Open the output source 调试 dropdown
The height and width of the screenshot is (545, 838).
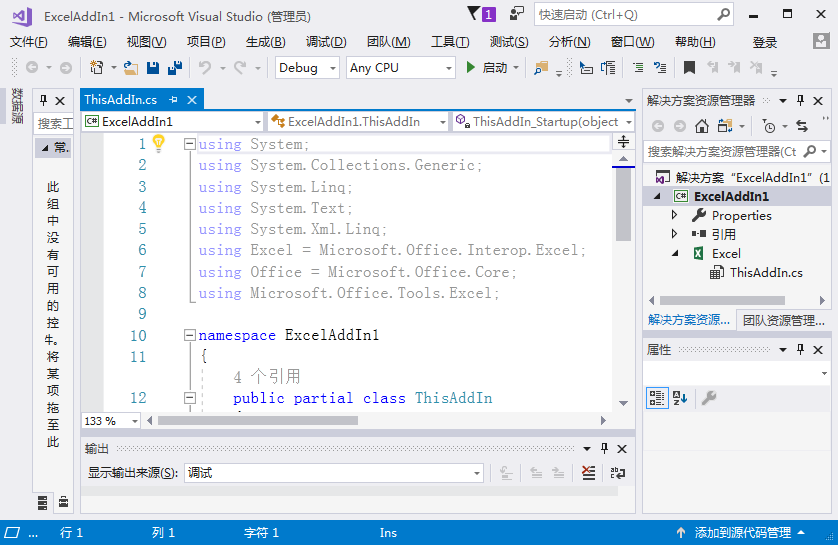[334, 473]
